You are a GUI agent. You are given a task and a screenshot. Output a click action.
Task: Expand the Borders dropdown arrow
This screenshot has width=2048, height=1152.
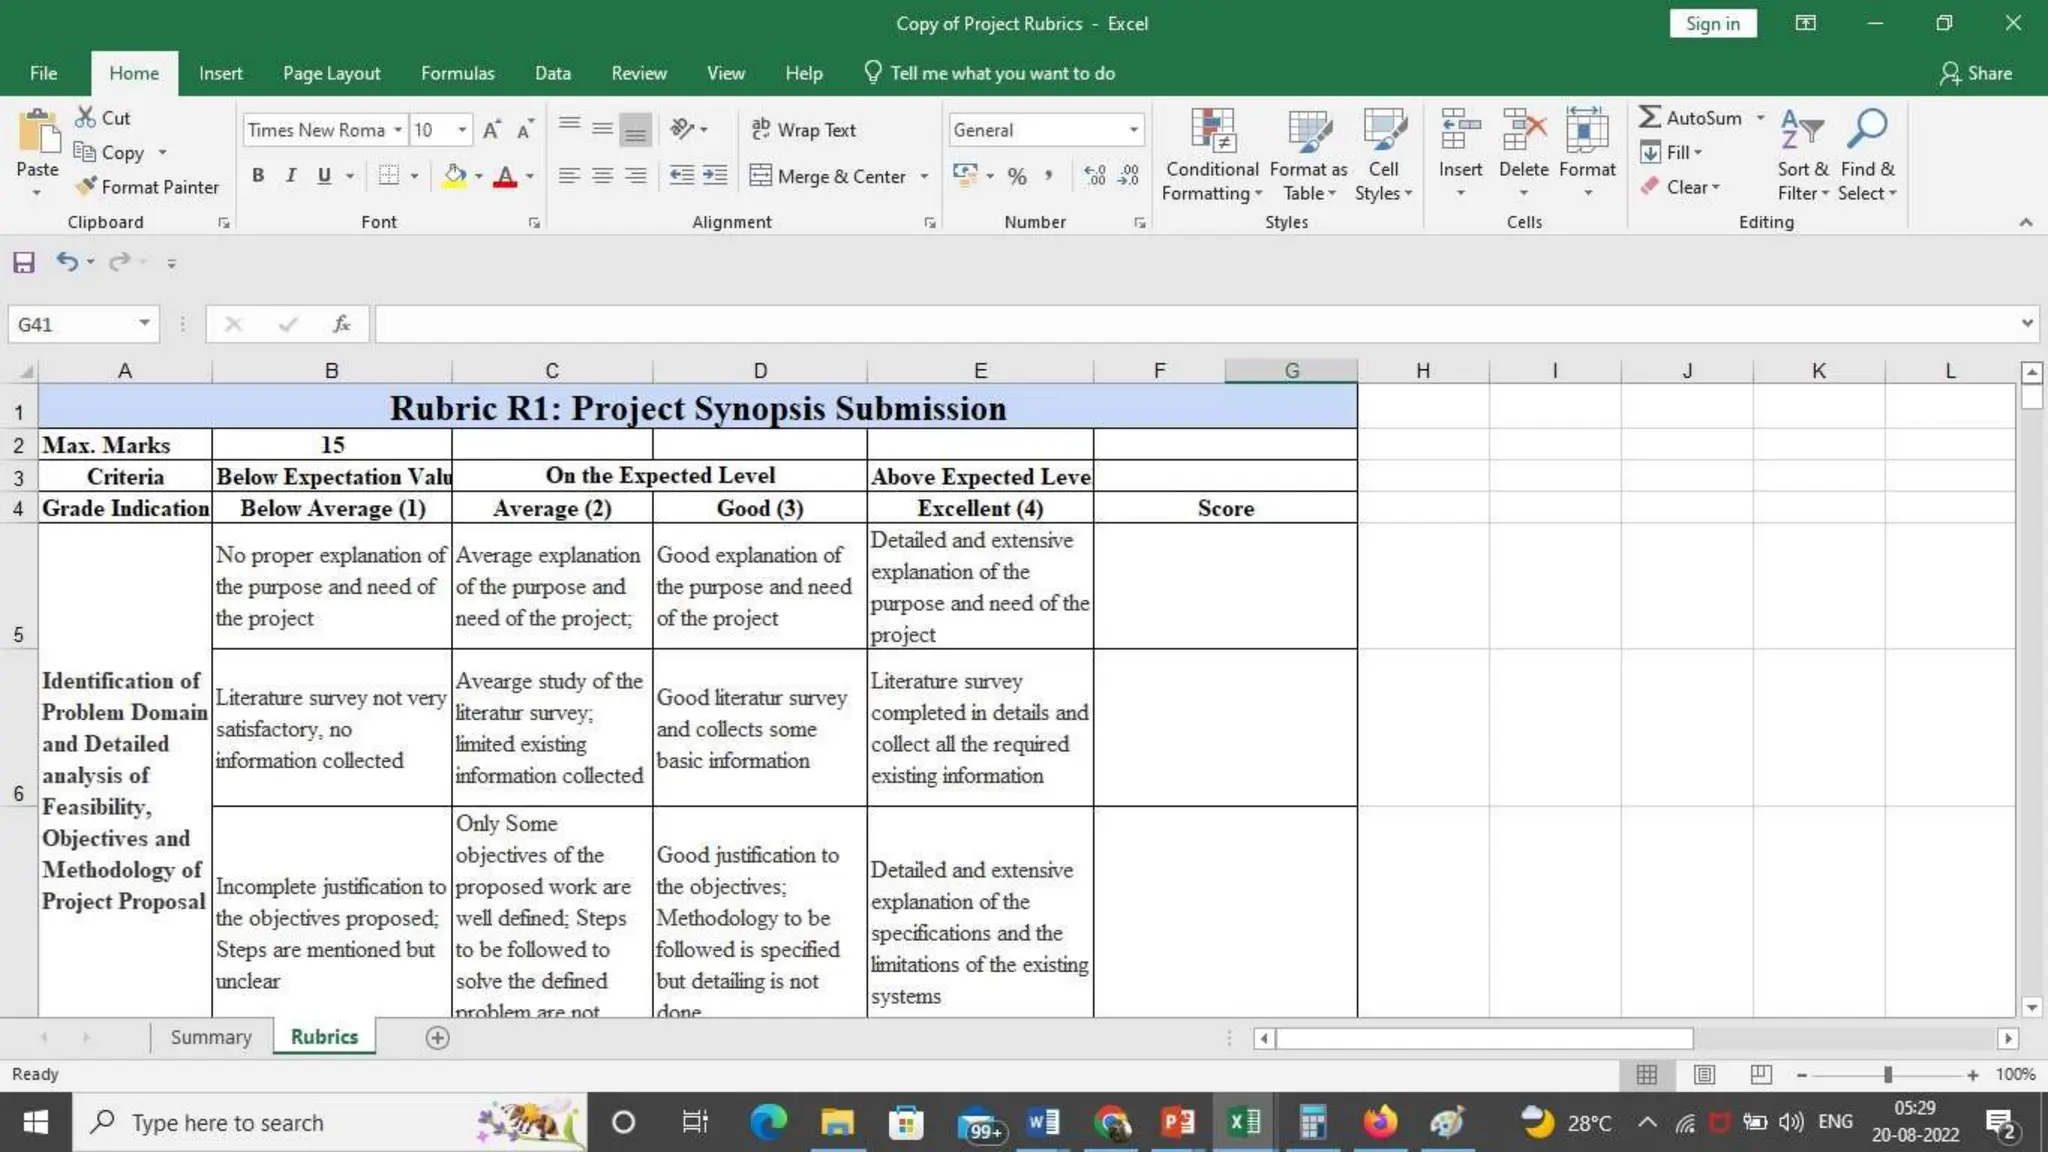[414, 176]
